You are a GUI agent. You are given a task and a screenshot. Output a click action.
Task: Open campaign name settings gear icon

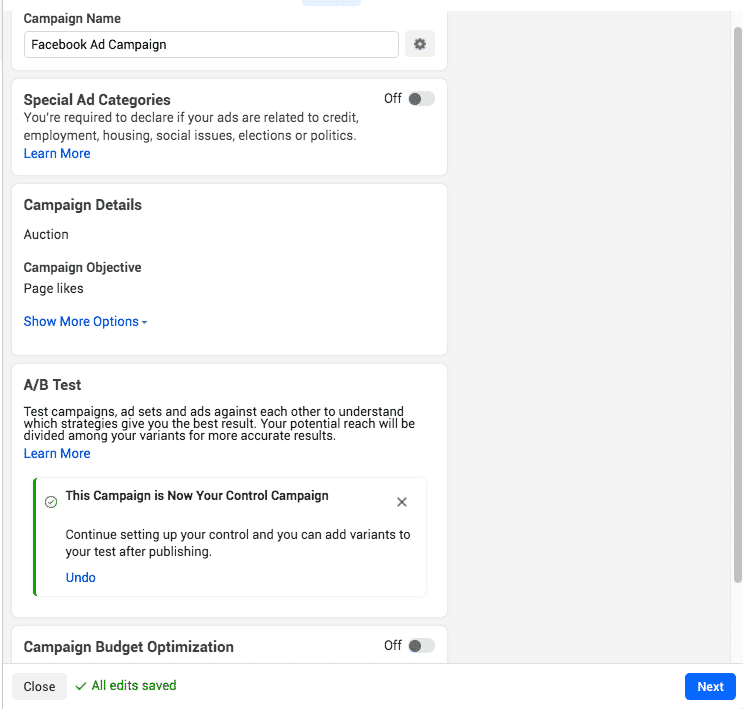click(420, 44)
